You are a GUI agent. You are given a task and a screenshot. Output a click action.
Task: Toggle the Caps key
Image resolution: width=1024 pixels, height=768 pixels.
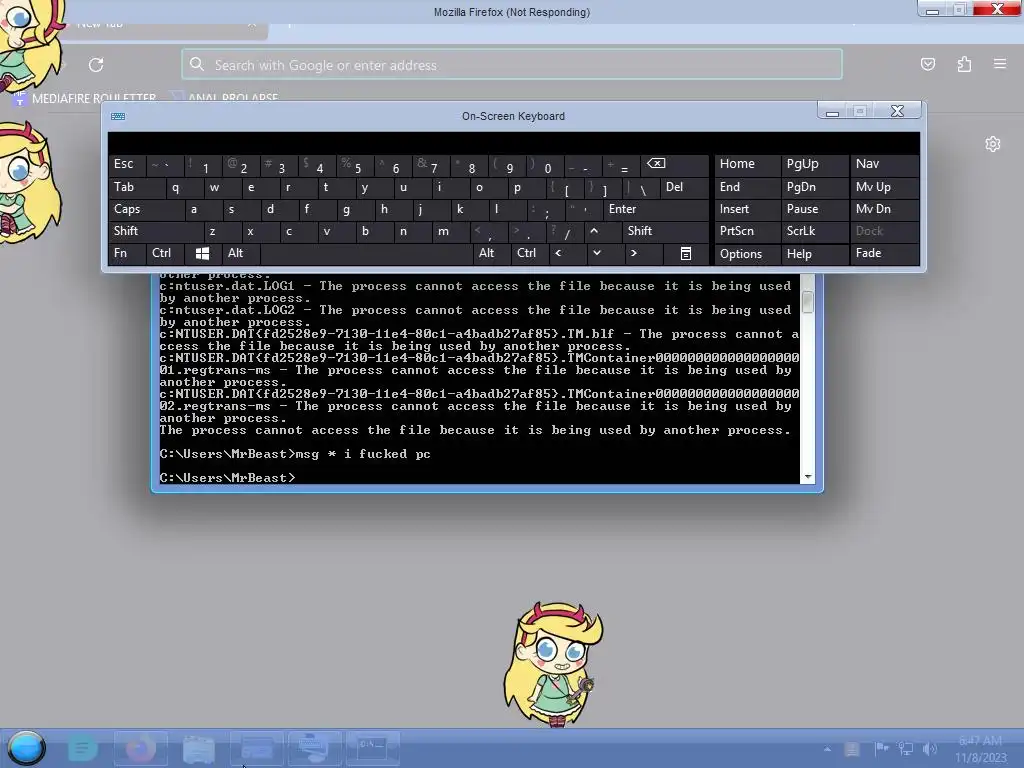click(x=146, y=209)
